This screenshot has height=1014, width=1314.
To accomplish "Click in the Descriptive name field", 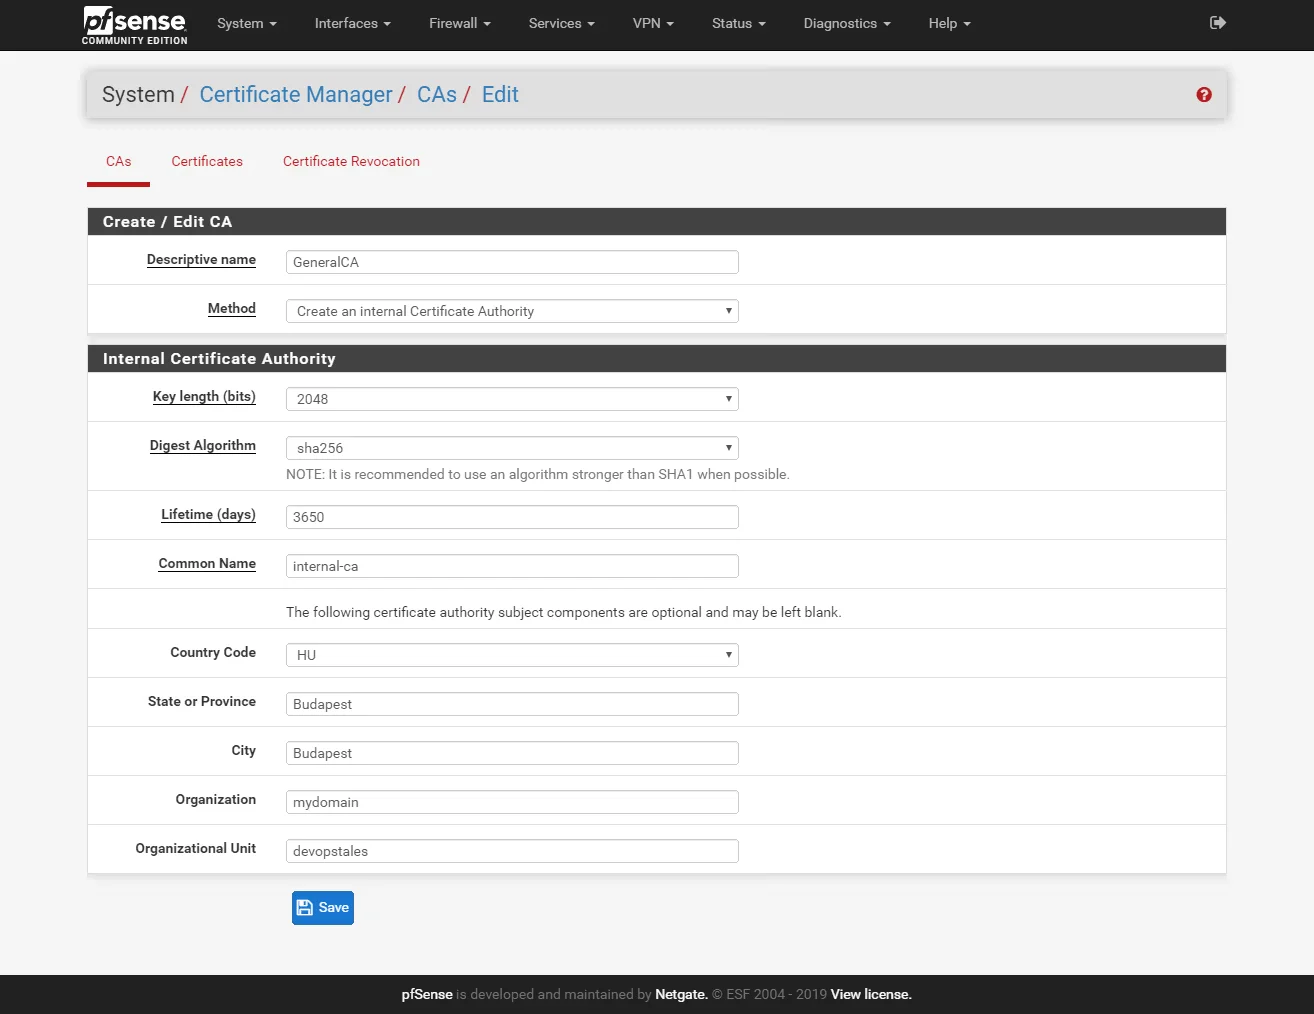I will (511, 261).
